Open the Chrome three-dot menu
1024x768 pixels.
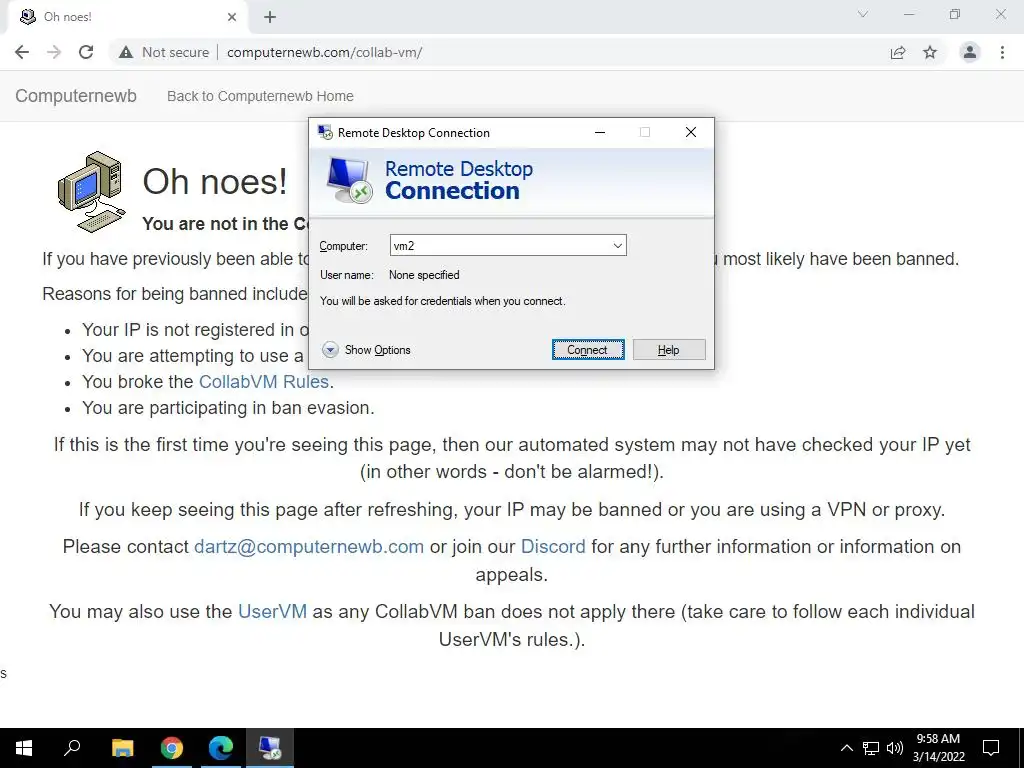pos(1002,52)
